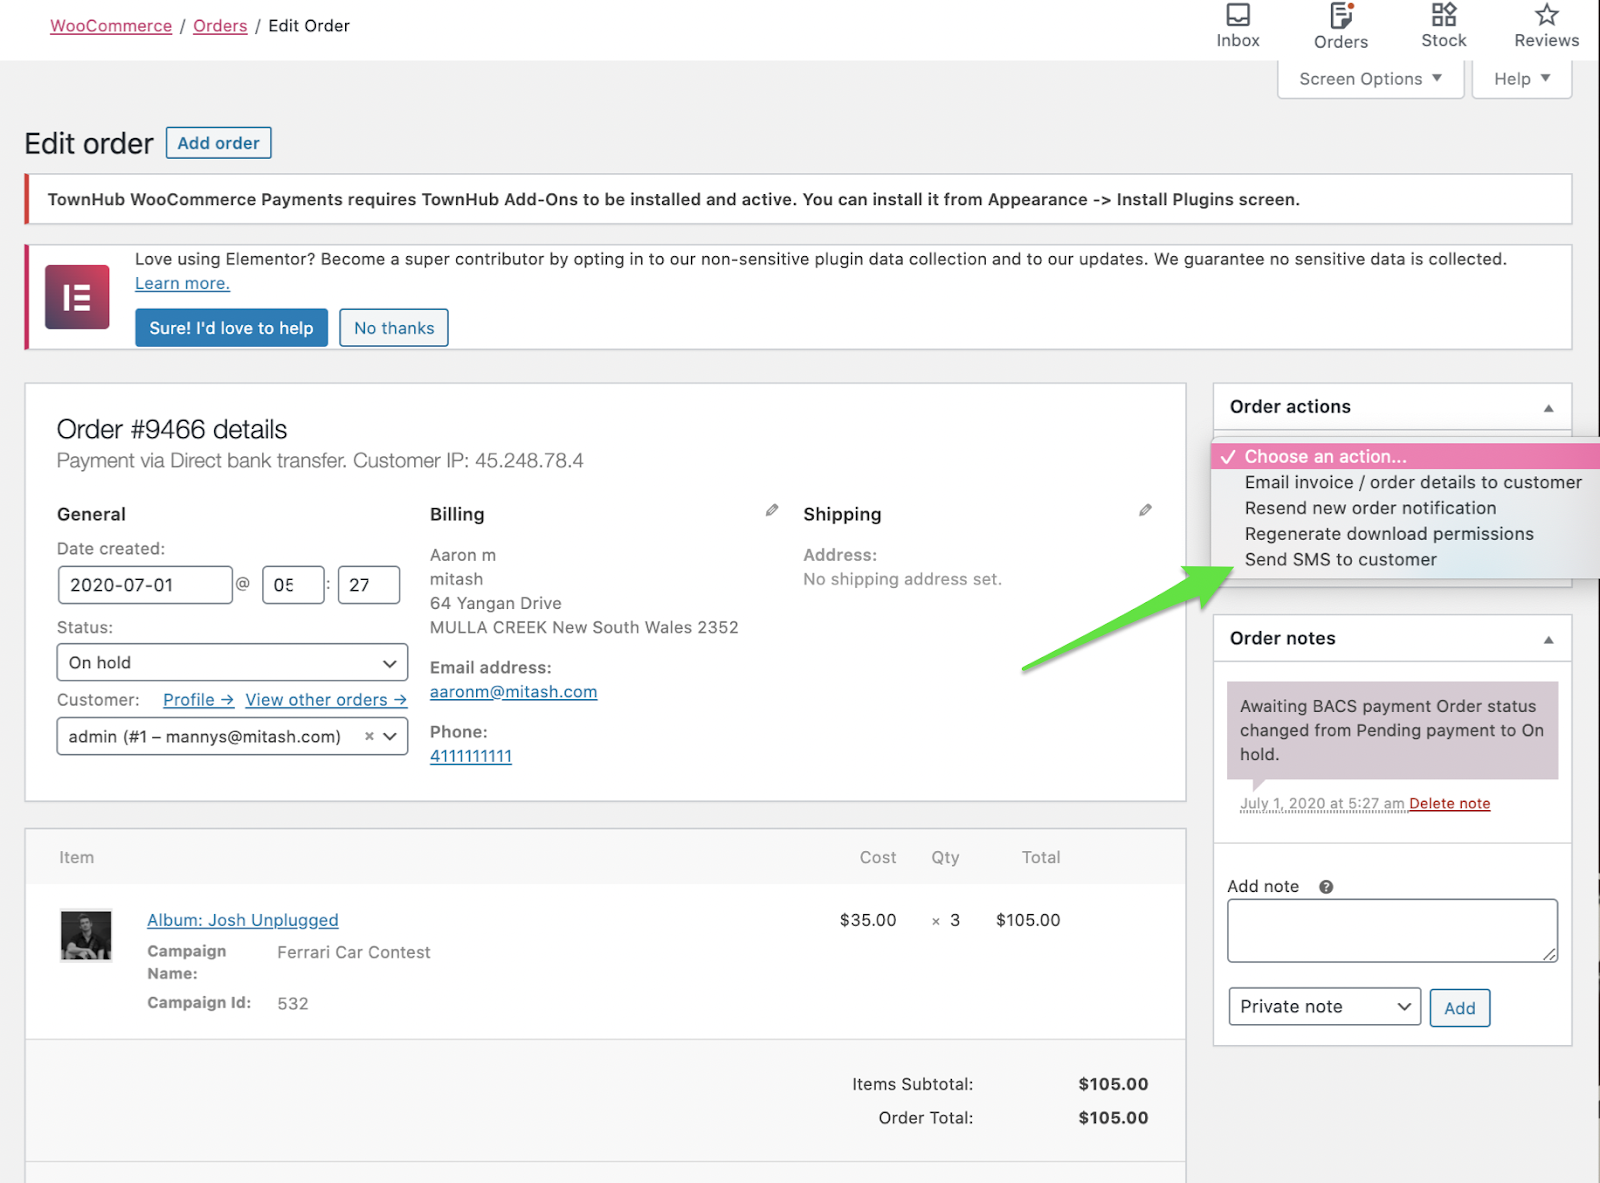Screen dimensions: 1600x1183
Task: Click the Add note text area
Action: pos(1392,931)
